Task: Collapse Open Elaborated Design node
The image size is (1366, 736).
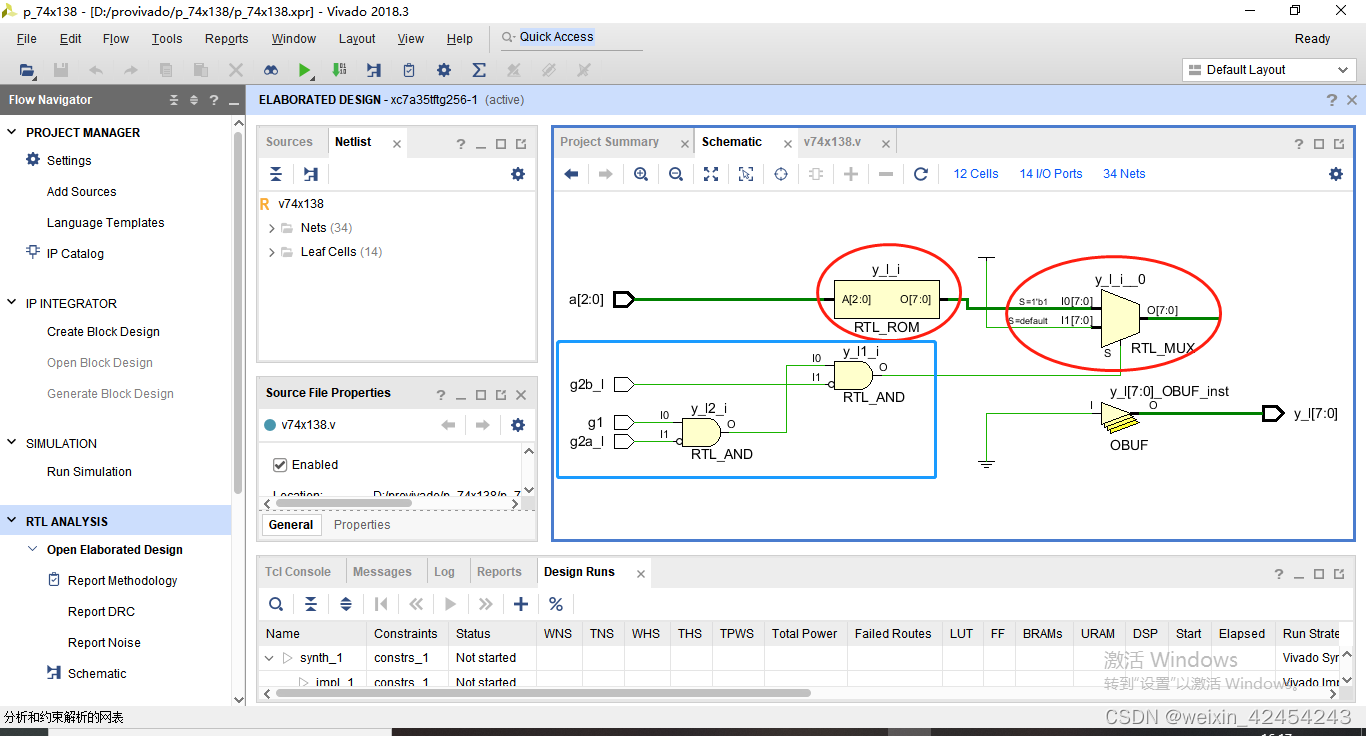Action: coord(33,549)
